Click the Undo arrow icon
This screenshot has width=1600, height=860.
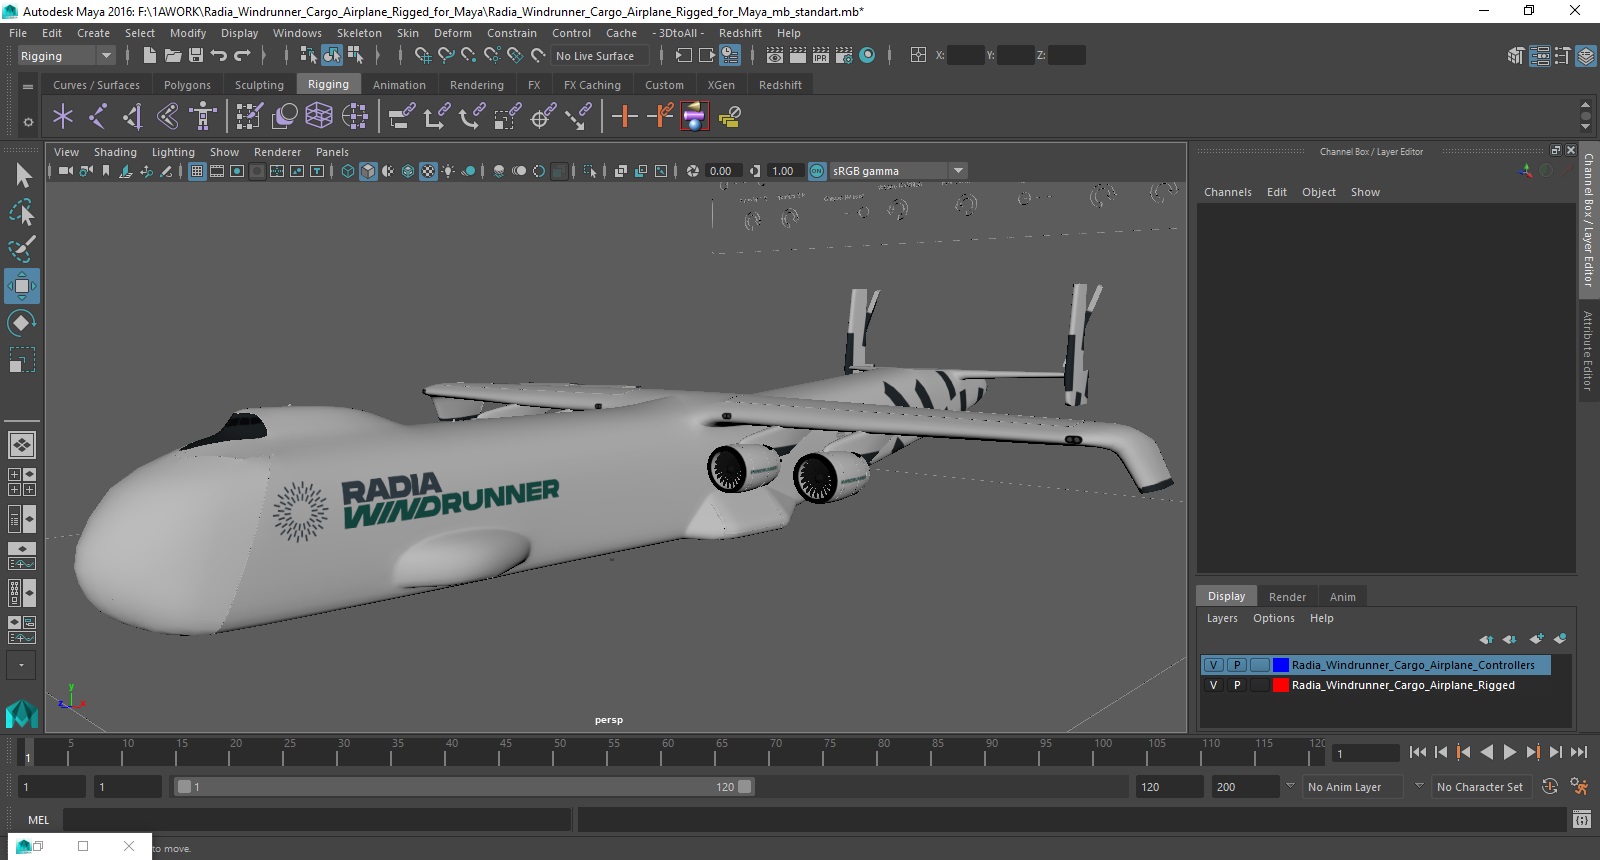pos(219,56)
